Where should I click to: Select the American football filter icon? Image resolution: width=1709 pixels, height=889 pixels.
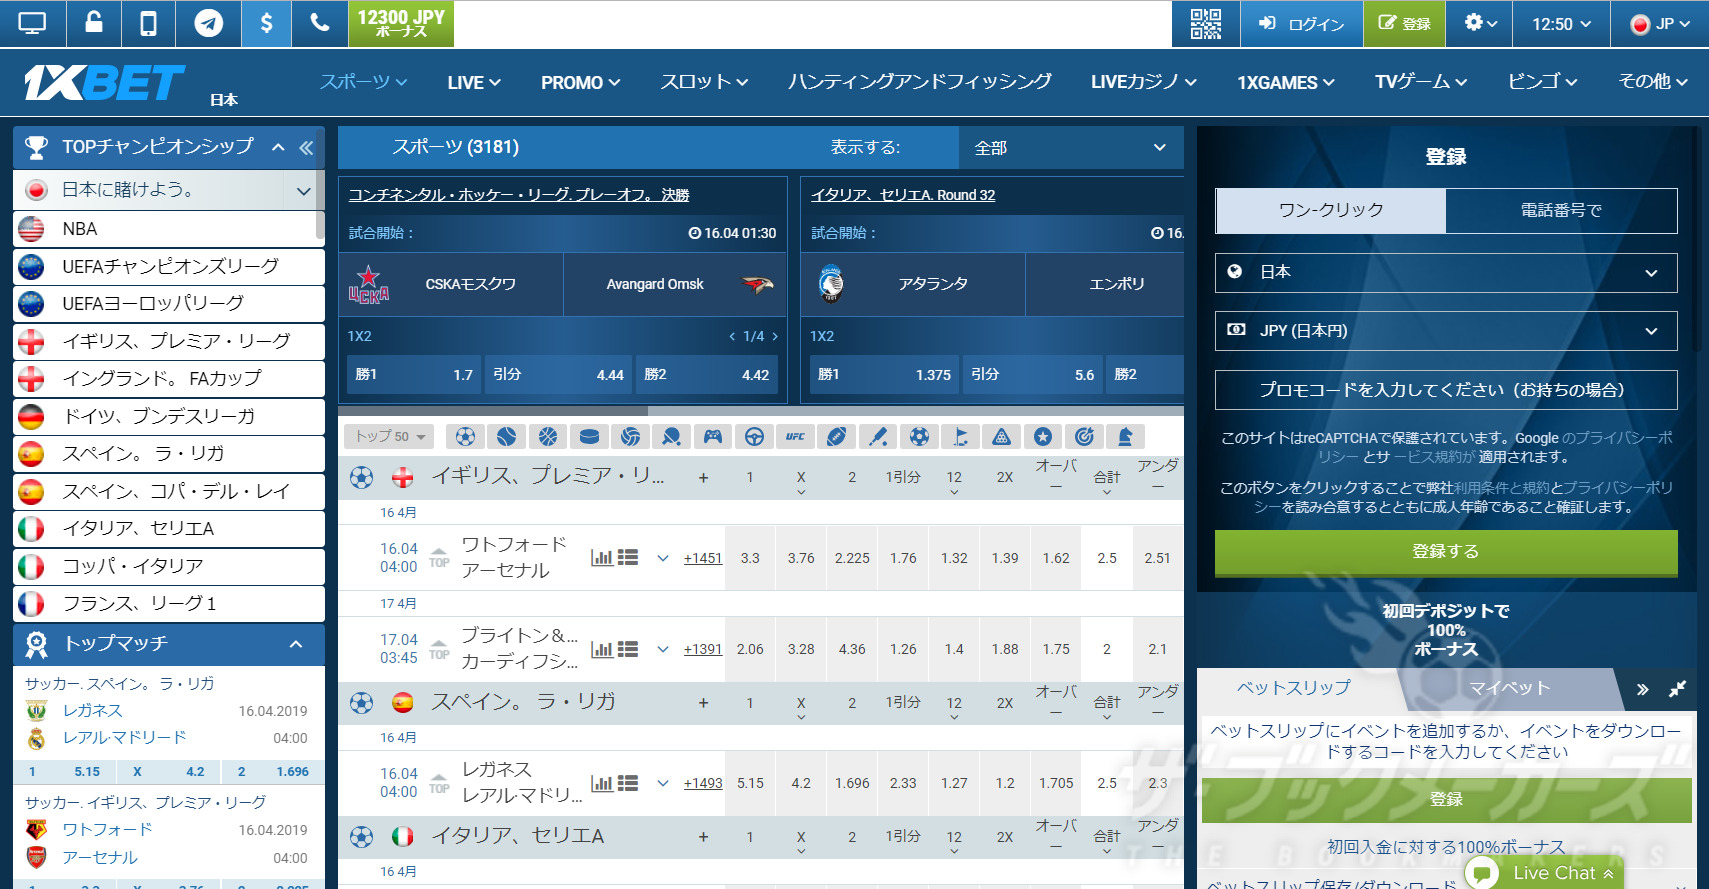click(x=837, y=436)
